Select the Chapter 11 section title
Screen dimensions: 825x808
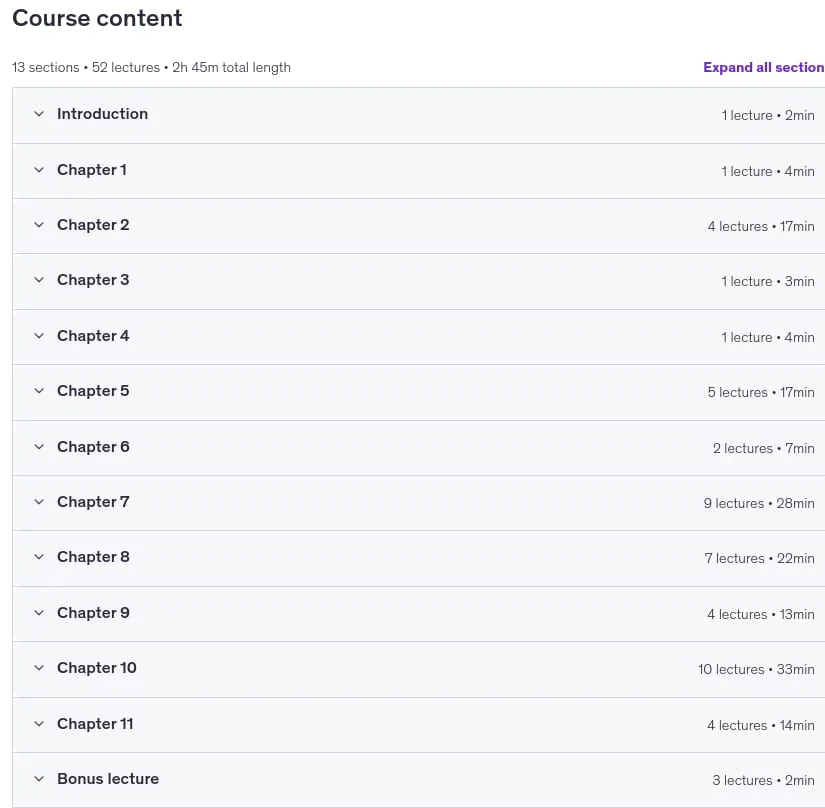coord(95,724)
